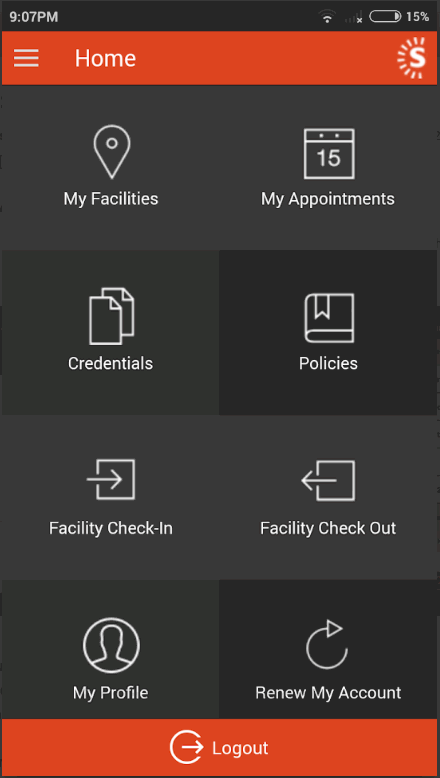Click the Logout arrow icon

[x=187, y=747]
